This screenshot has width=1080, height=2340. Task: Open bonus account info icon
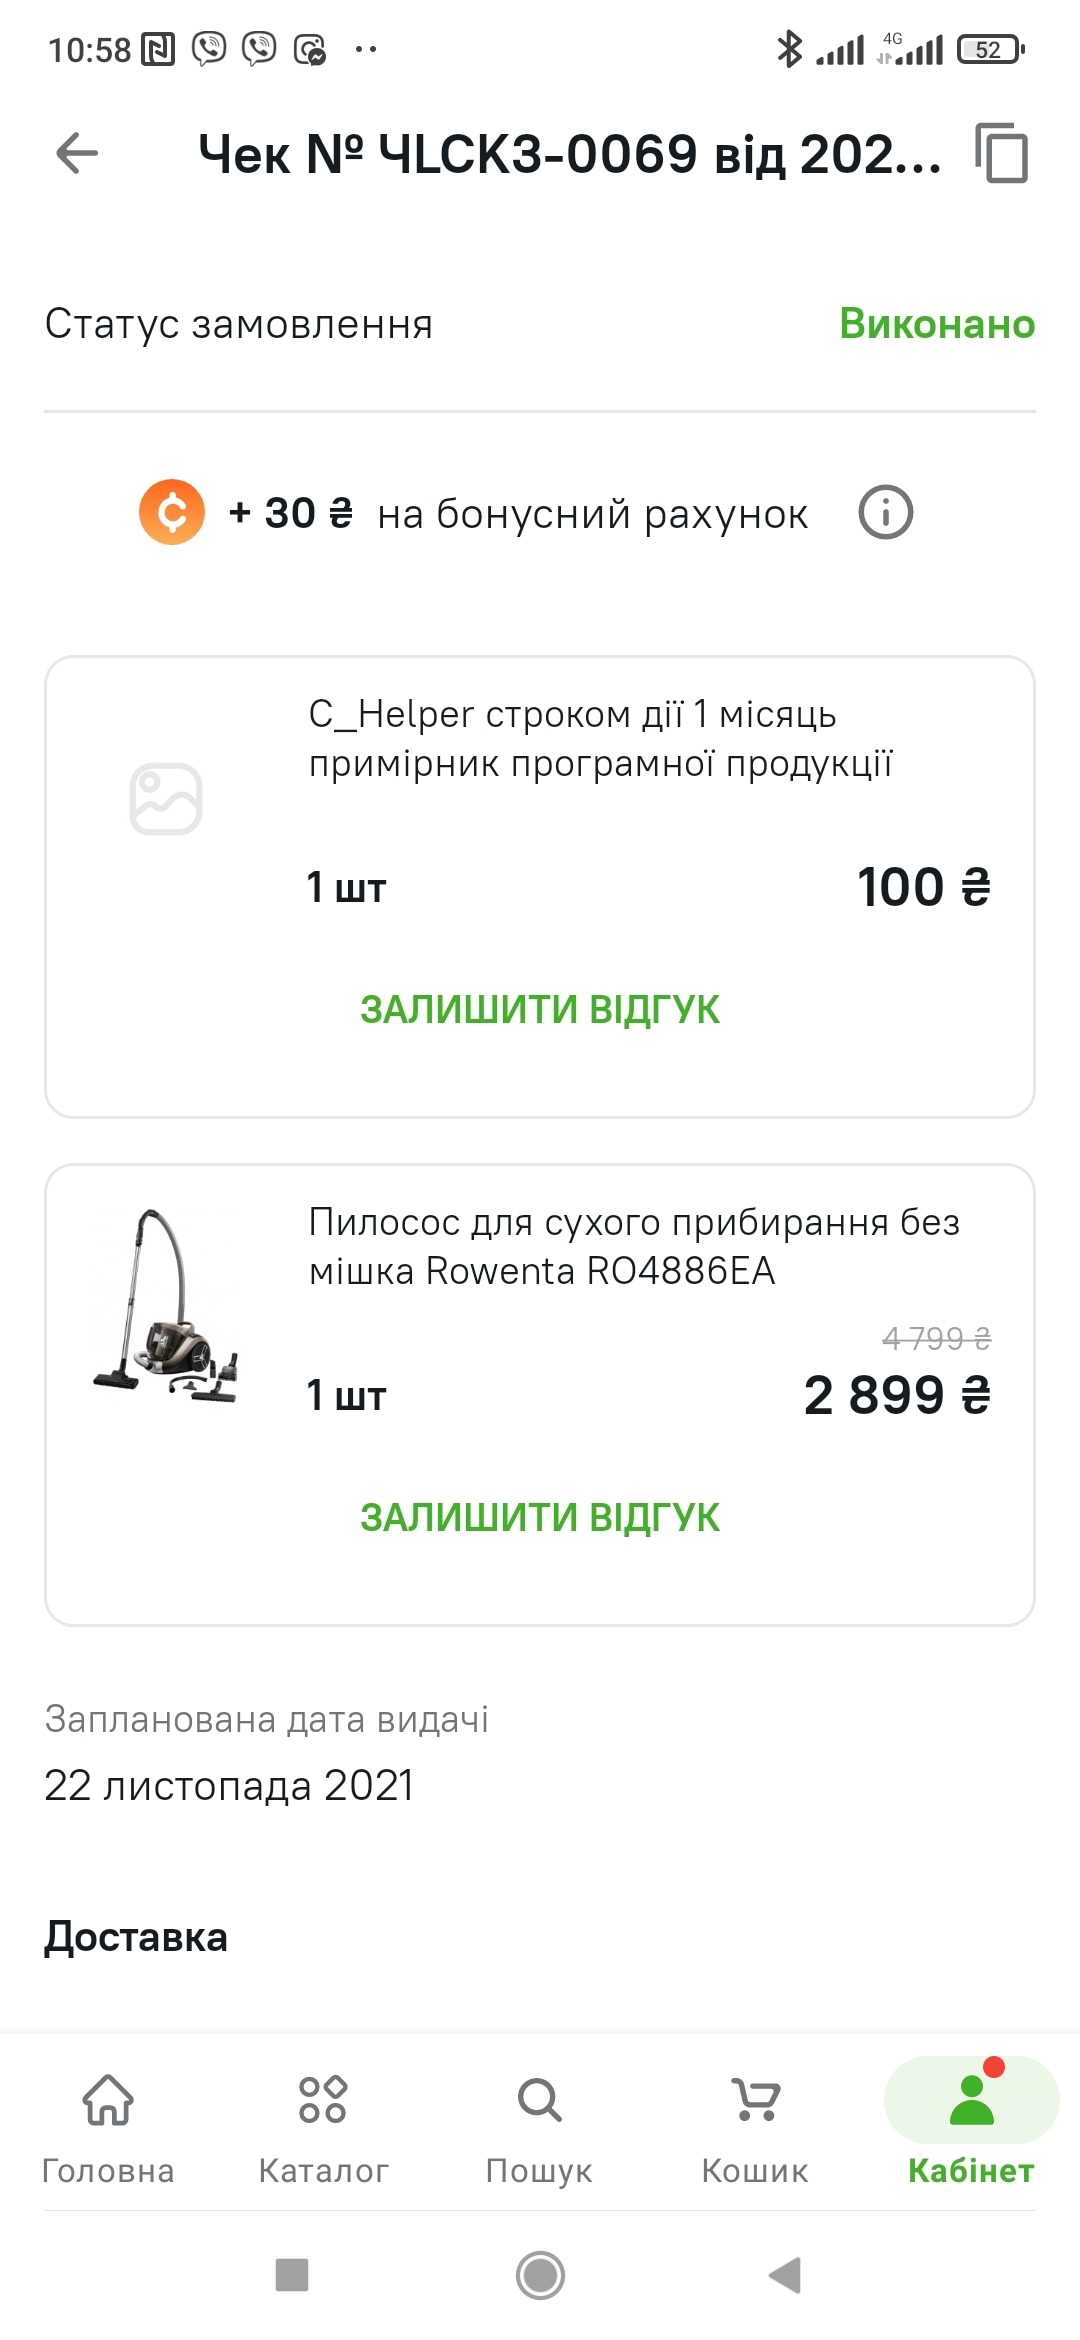coord(885,513)
